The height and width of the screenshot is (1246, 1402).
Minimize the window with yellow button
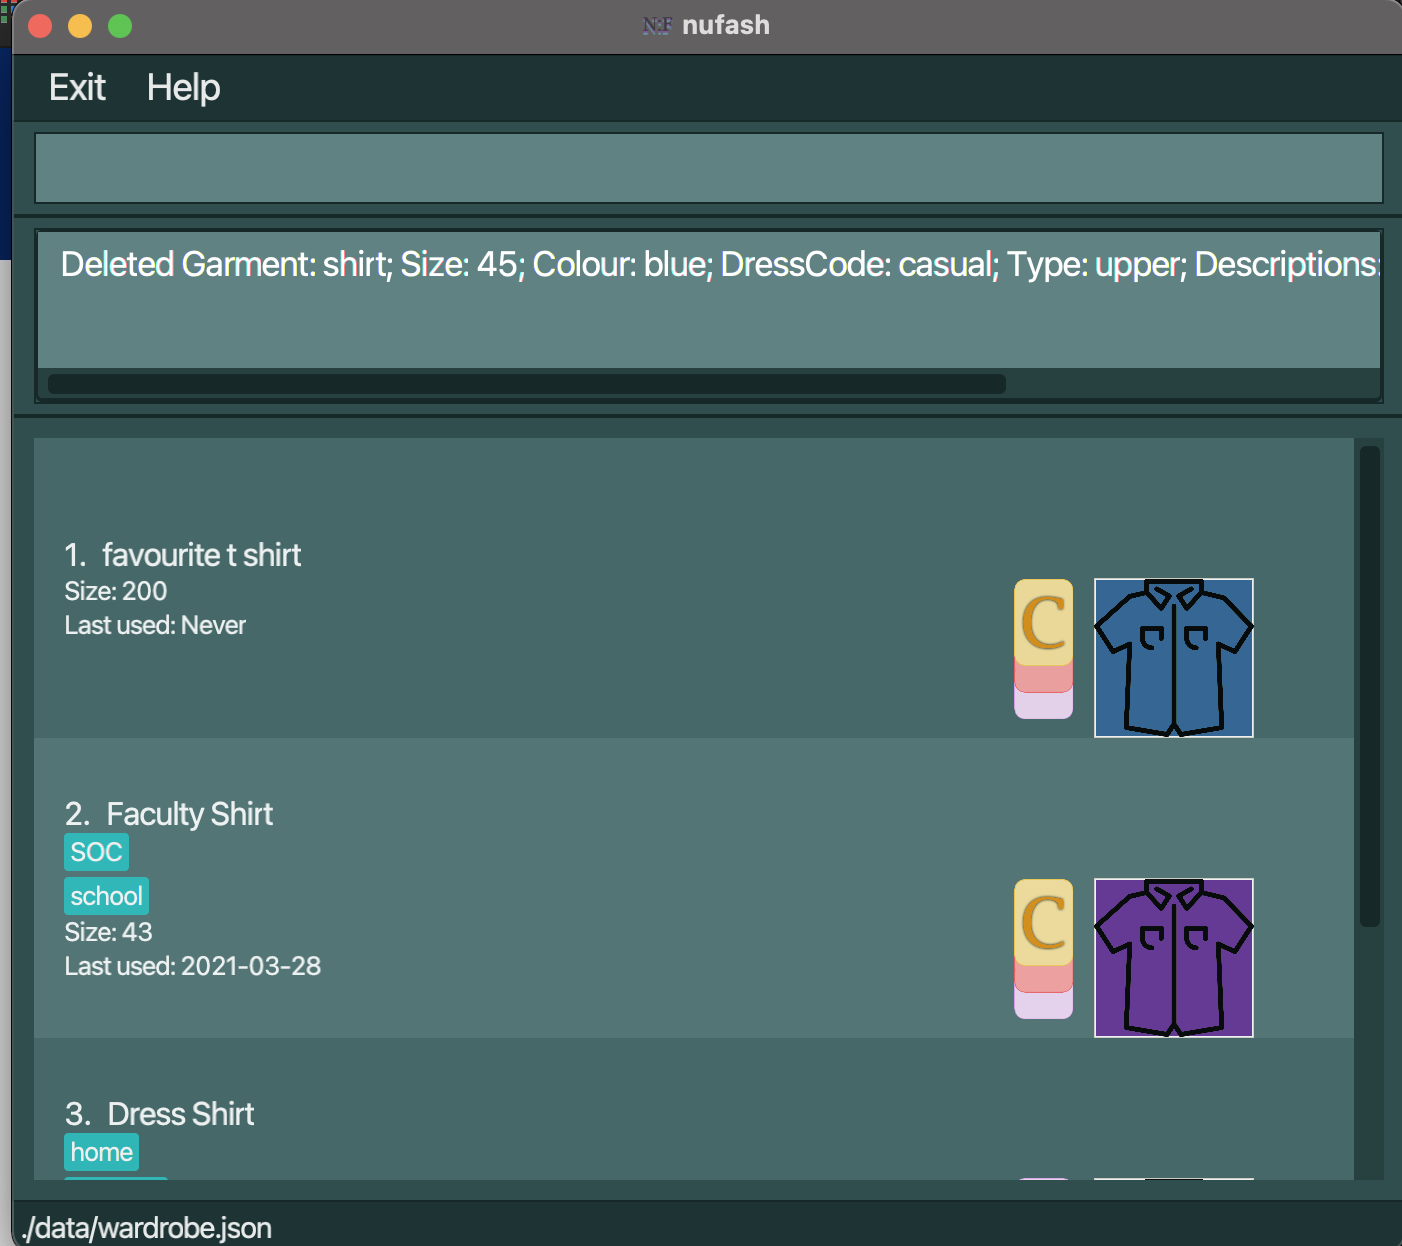click(x=80, y=26)
